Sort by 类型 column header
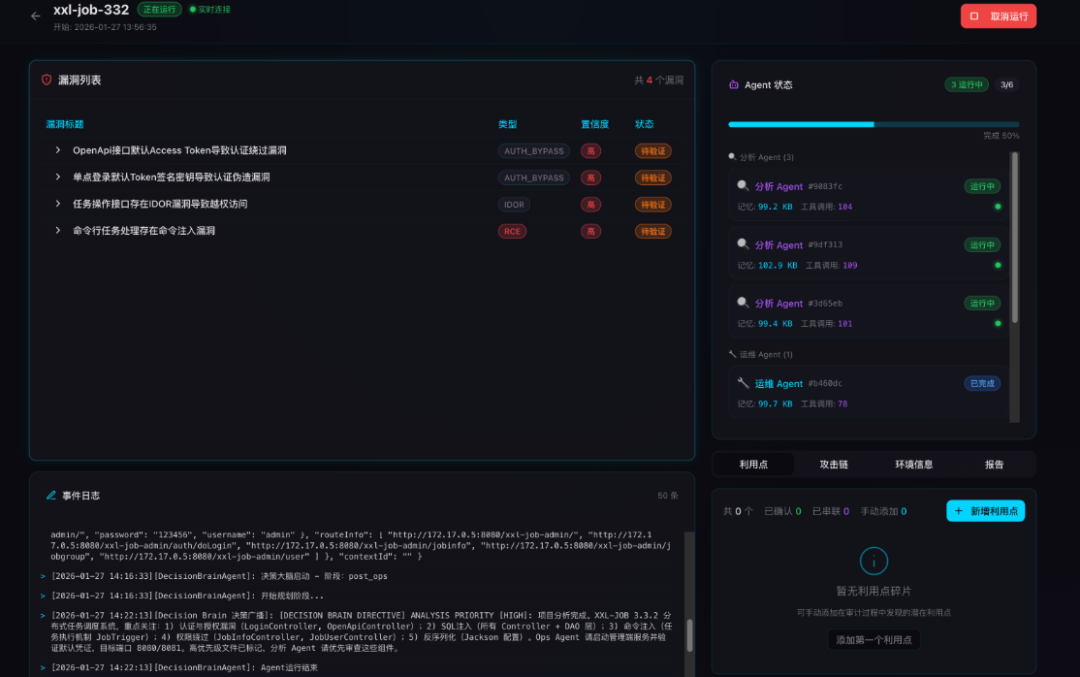This screenshot has height=677, width=1080. click(508, 124)
